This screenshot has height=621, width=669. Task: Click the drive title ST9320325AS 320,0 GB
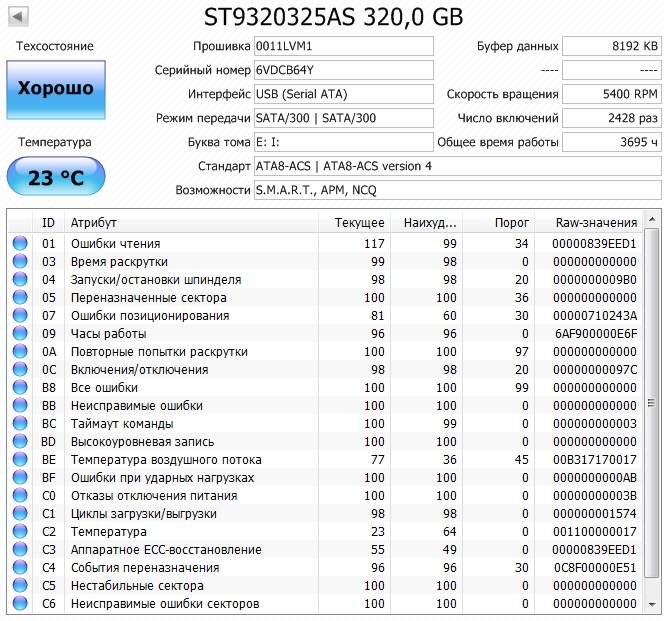(334, 17)
